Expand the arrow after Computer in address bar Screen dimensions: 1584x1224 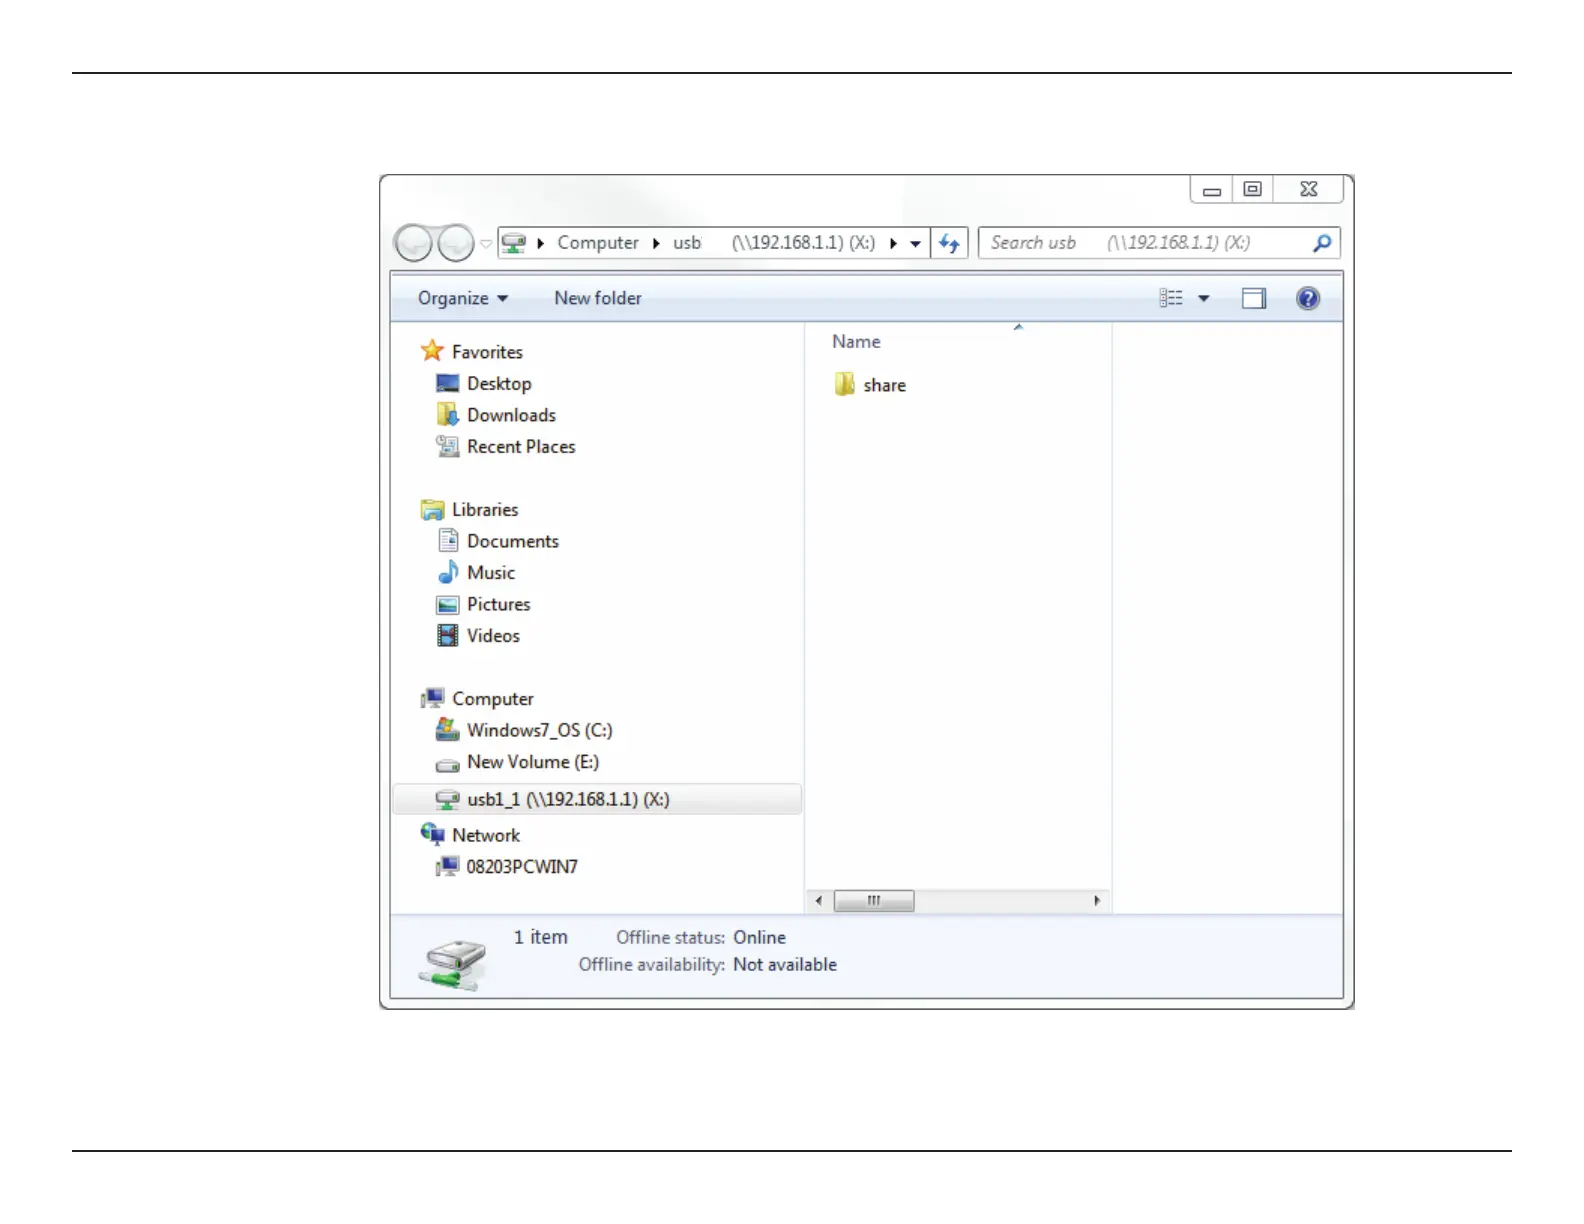[656, 243]
